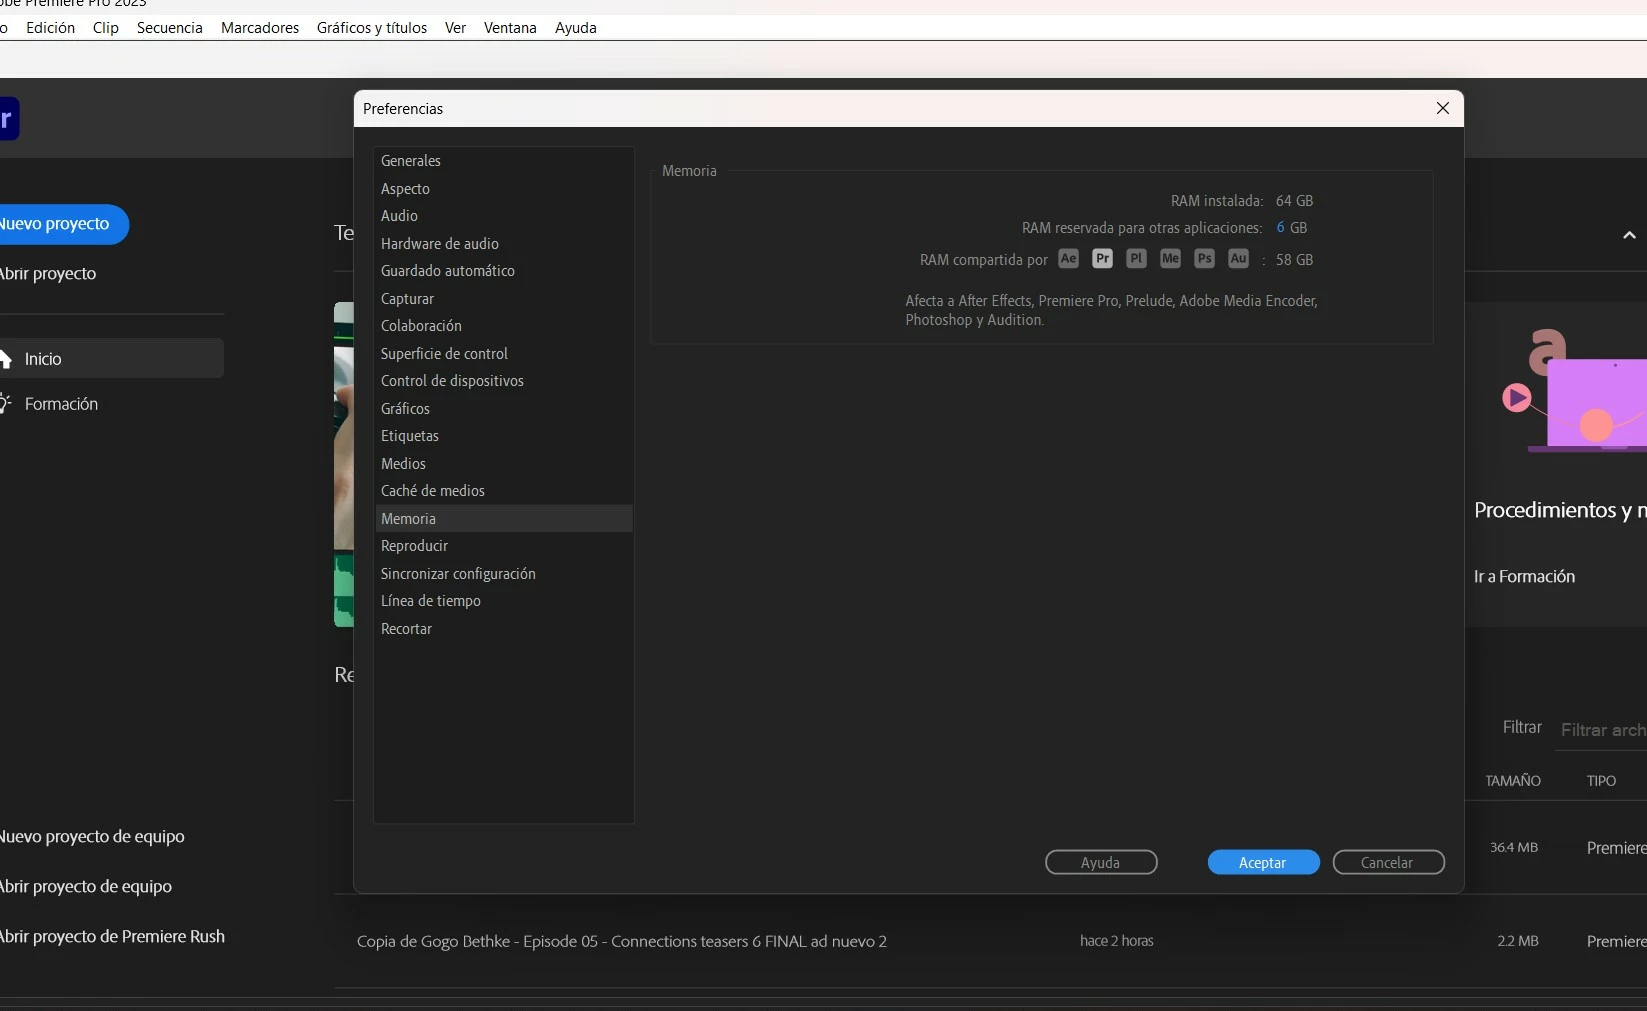Sort by the TIPO column header
1647x1011 pixels.
pyautogui.click(x=1601, y=781)
